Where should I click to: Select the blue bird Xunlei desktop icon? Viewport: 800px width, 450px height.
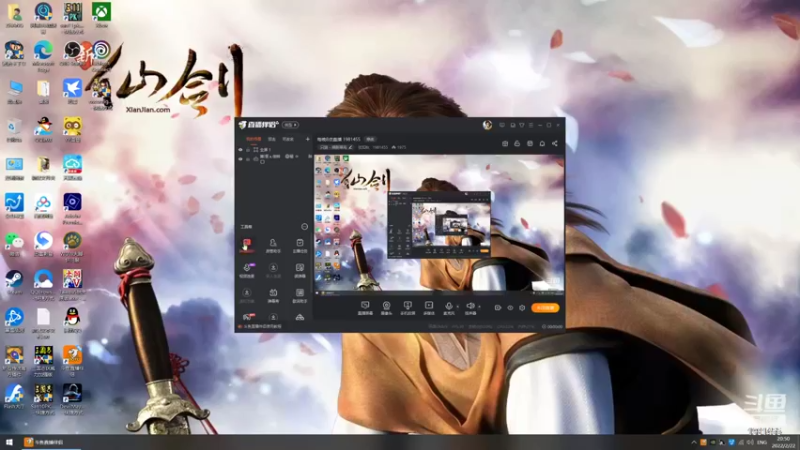72,92
